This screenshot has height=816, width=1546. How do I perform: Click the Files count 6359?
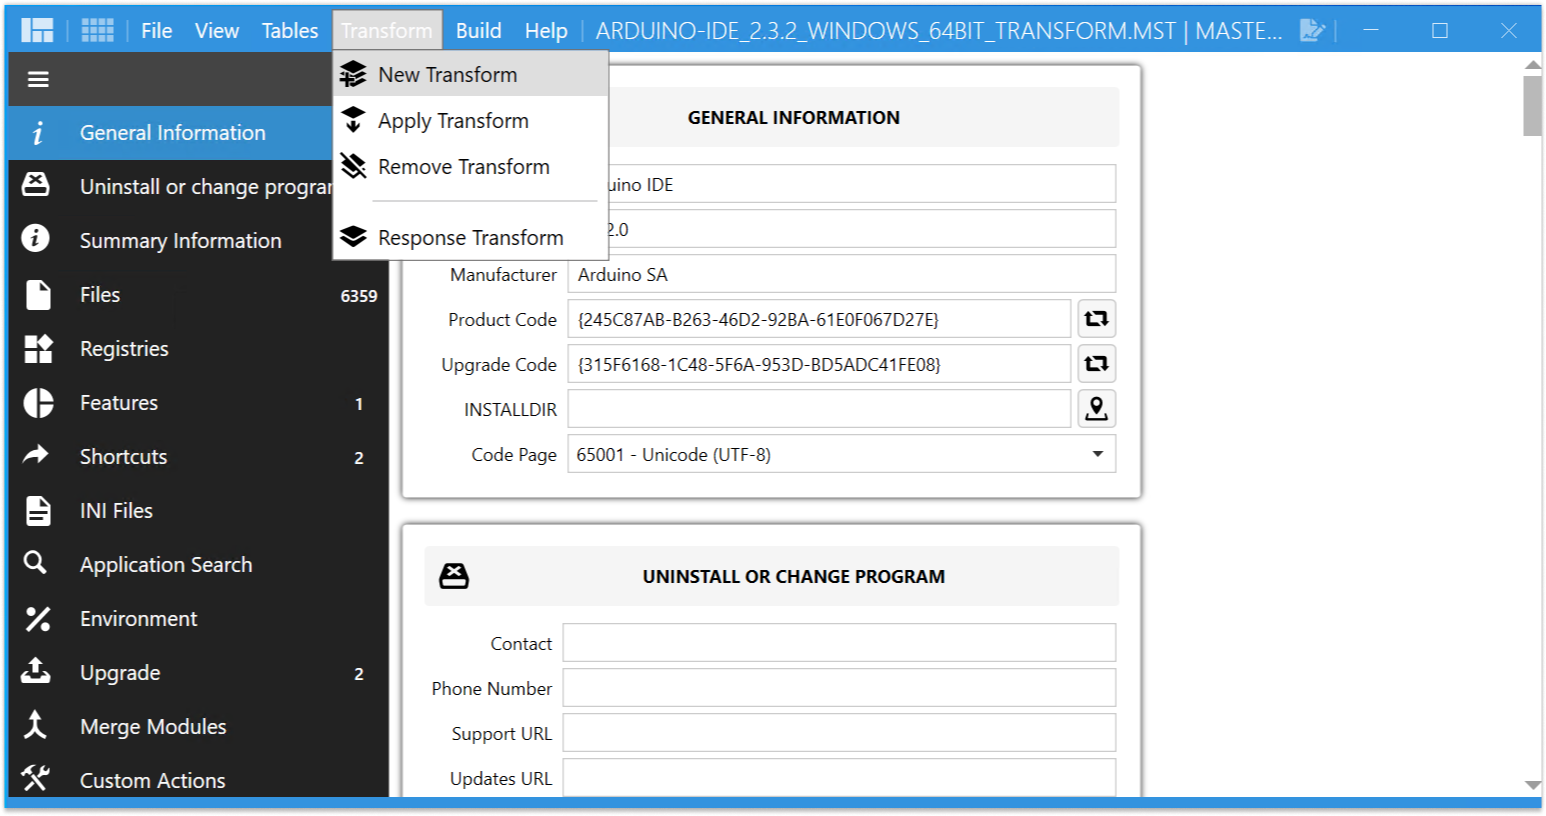pos(359,296)
